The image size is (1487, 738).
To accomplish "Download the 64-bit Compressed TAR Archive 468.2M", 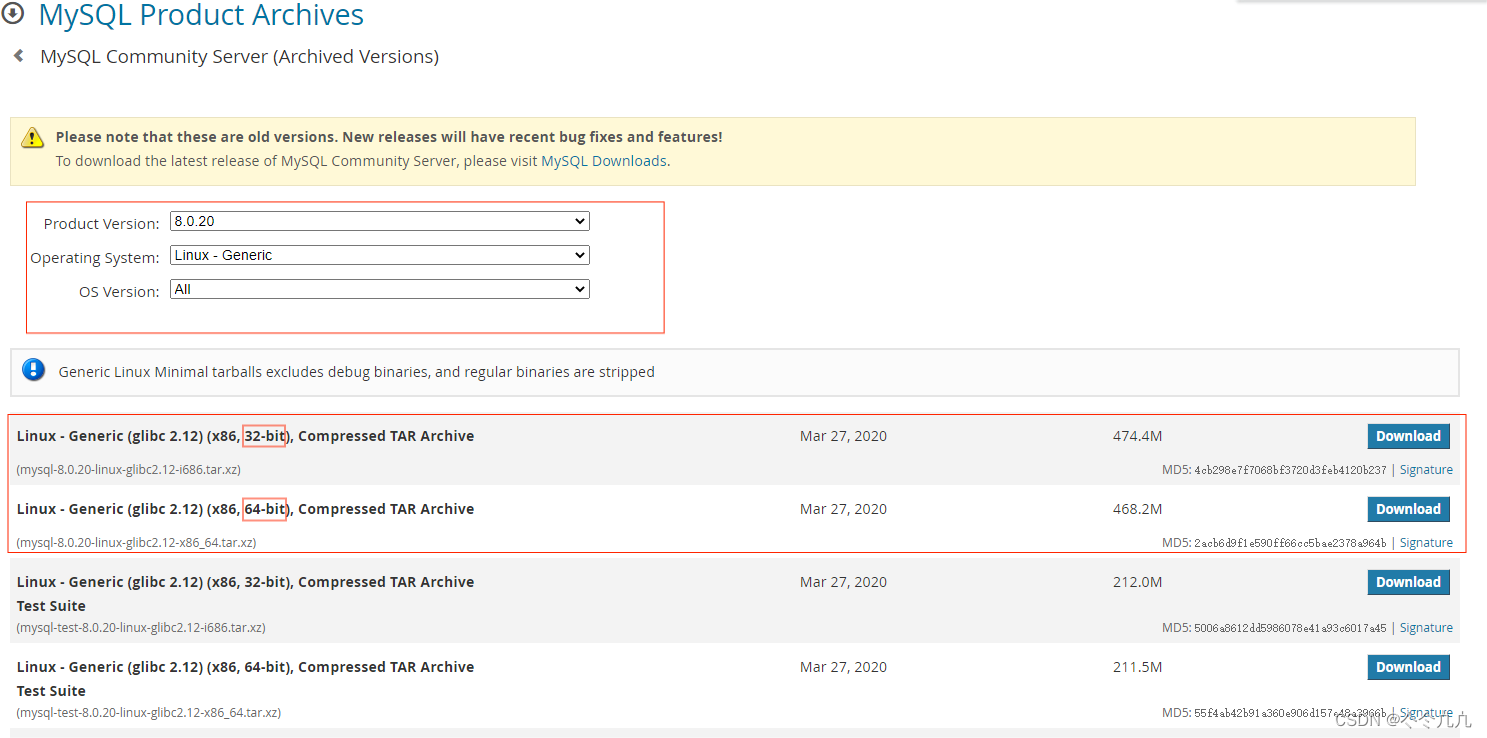I will 1408,509.
